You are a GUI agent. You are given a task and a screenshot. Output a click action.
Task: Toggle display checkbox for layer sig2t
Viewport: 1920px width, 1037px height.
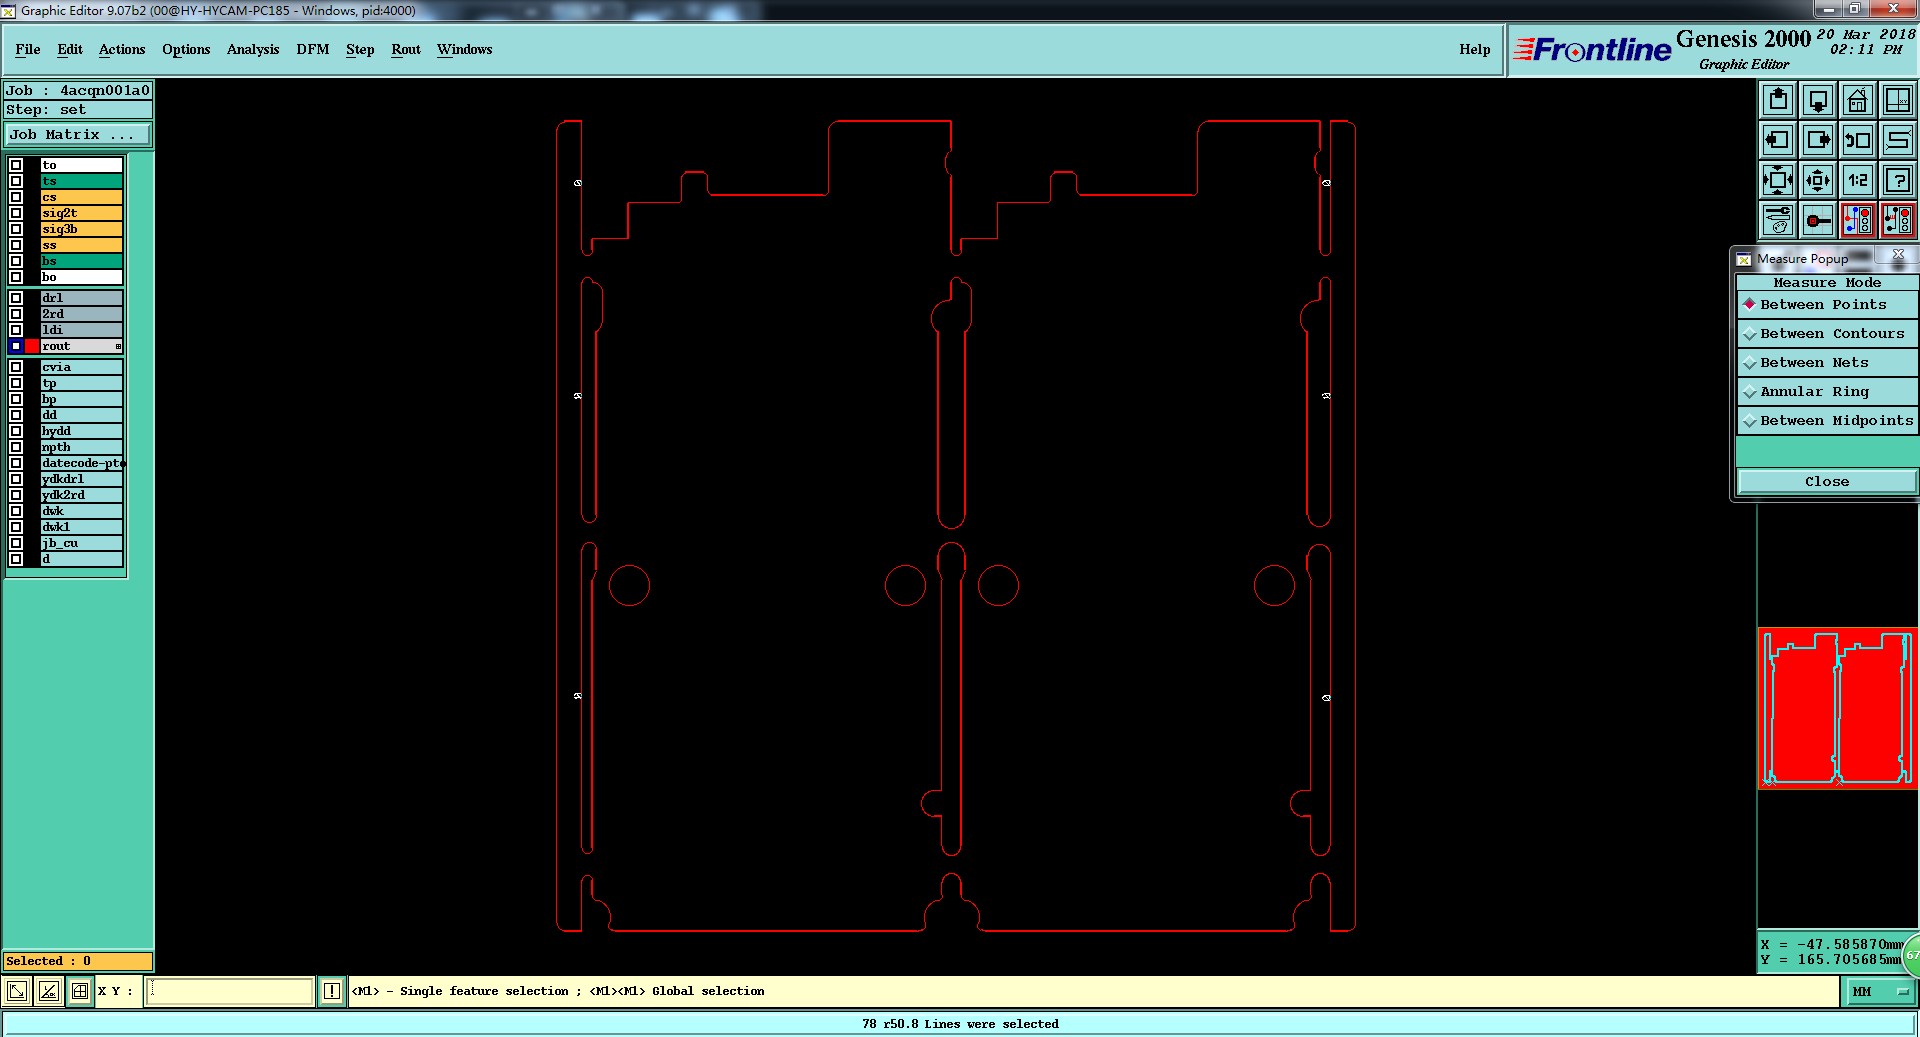(16, 213)
